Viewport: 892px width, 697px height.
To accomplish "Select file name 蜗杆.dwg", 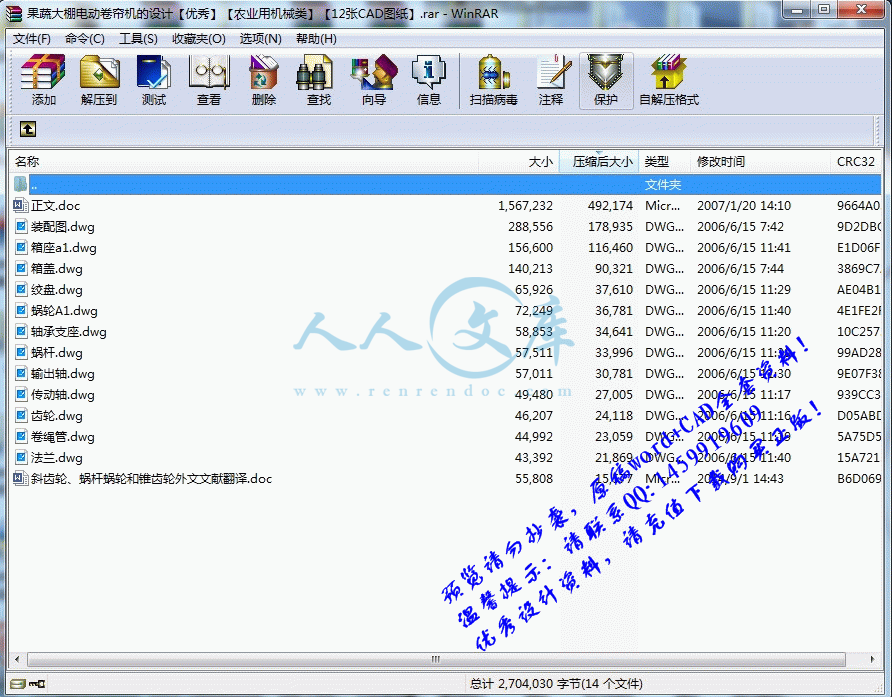I will (56, 353).
